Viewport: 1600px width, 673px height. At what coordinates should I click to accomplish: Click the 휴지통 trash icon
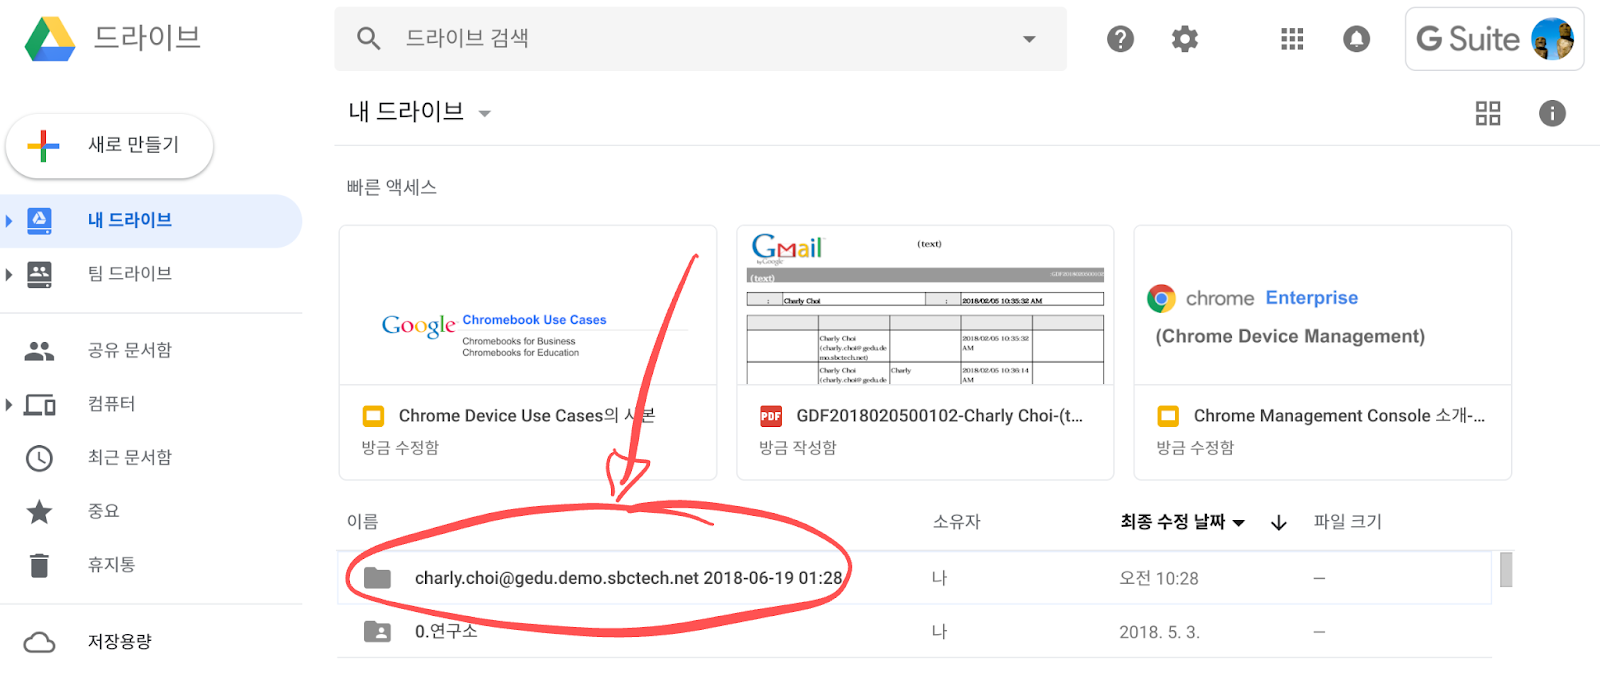tap(39, 565)
